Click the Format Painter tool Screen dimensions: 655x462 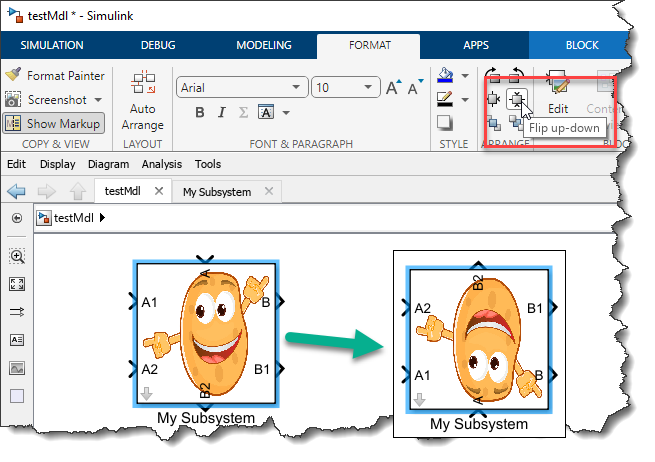click(55, 76)
